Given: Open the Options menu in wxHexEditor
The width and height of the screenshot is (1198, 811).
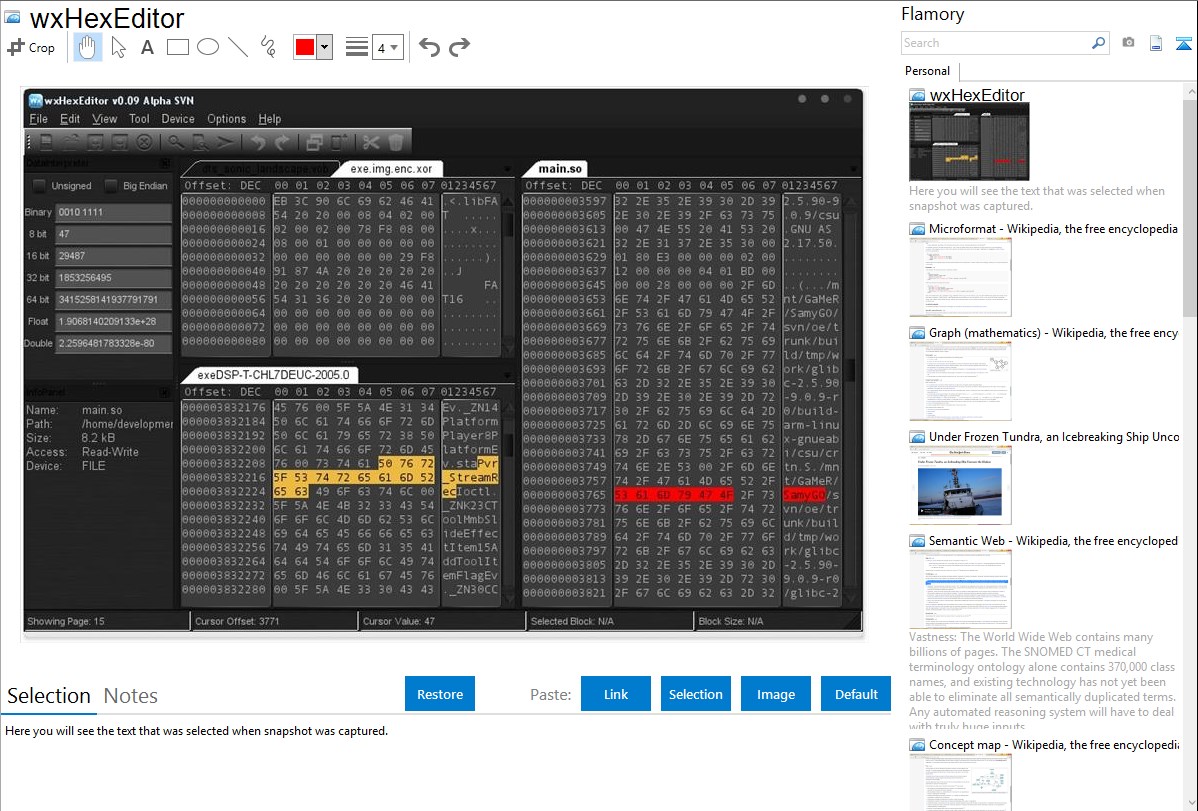Looking at the screenshot, I should click(x=226, y=119).
